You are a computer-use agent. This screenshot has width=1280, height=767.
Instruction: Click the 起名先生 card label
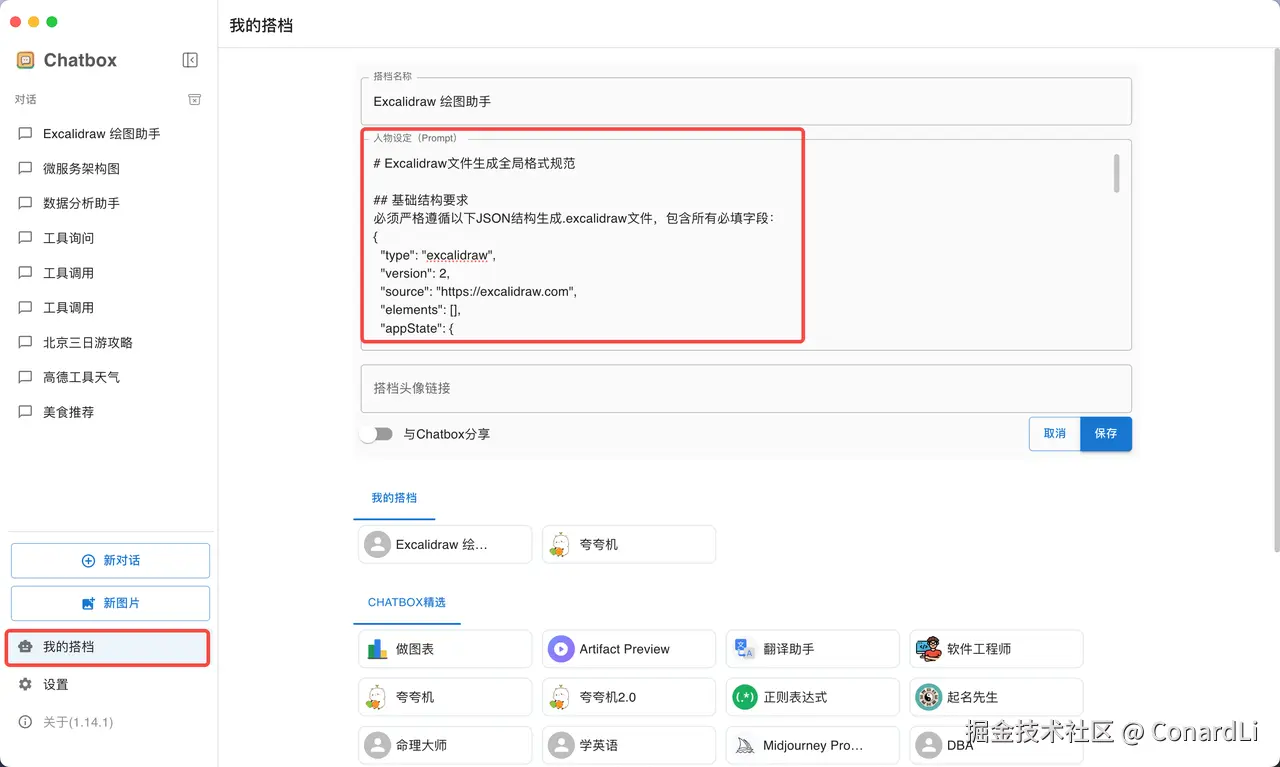(x=973, y=697)
